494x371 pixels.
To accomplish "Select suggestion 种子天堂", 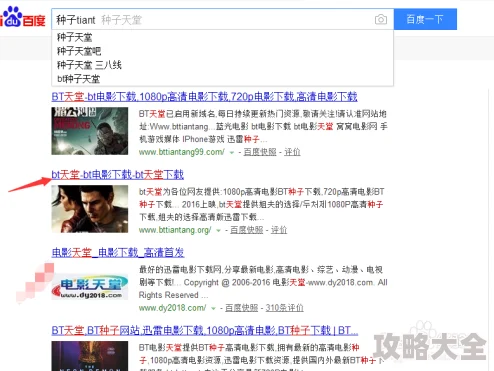I will coord(75,37).
